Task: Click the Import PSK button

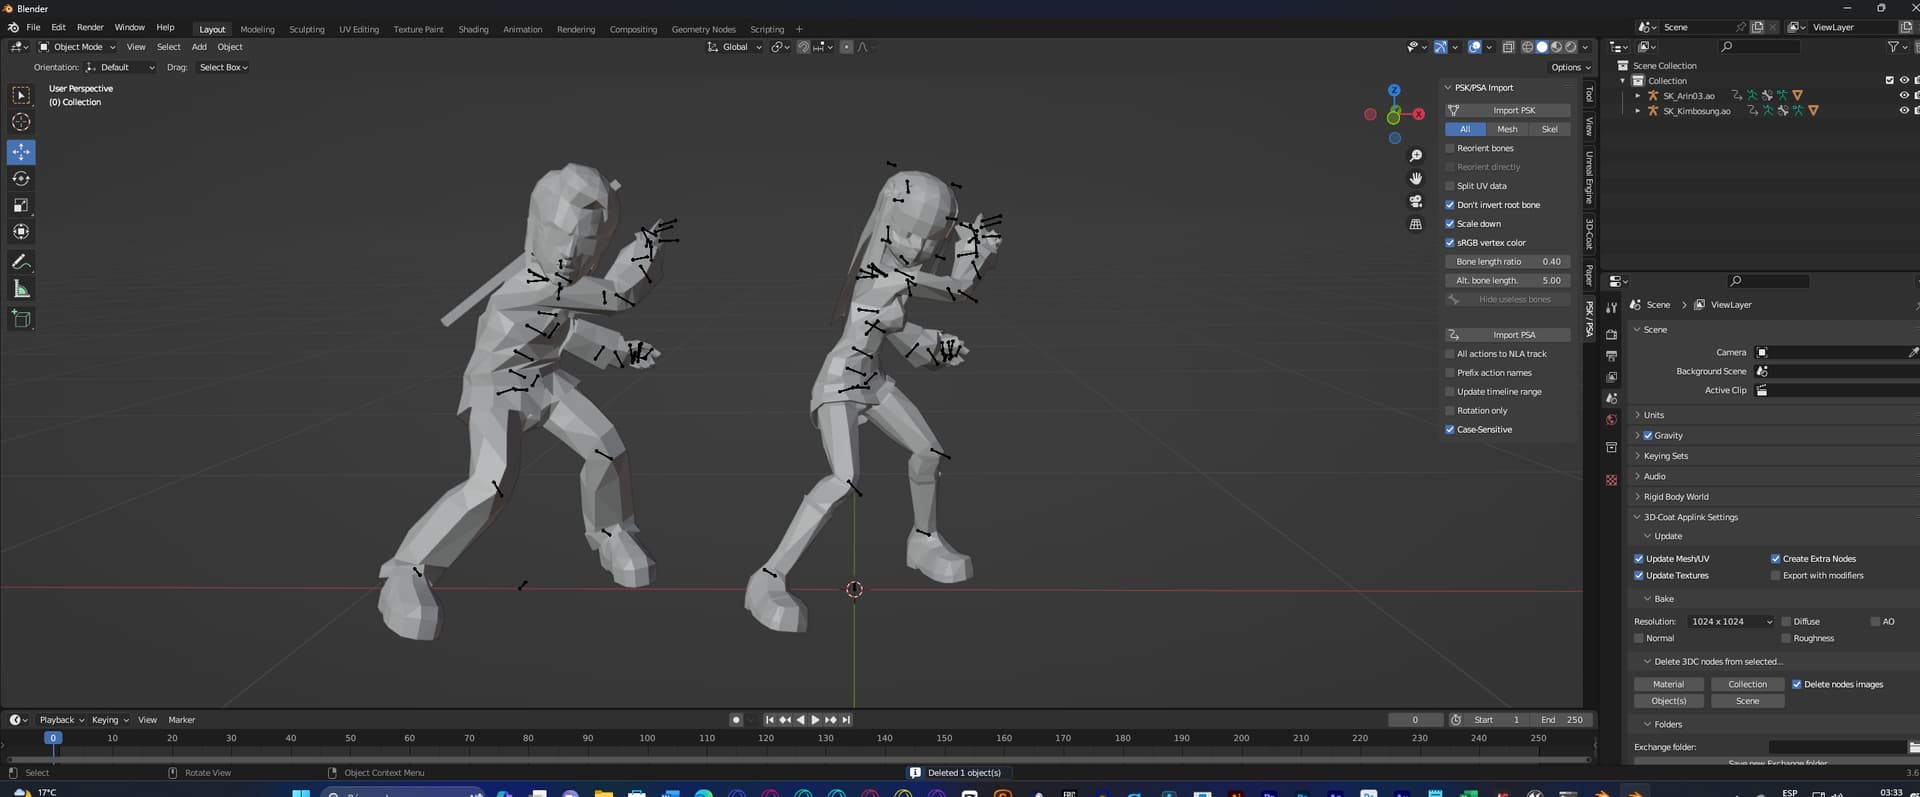Action: [1513, 110]
